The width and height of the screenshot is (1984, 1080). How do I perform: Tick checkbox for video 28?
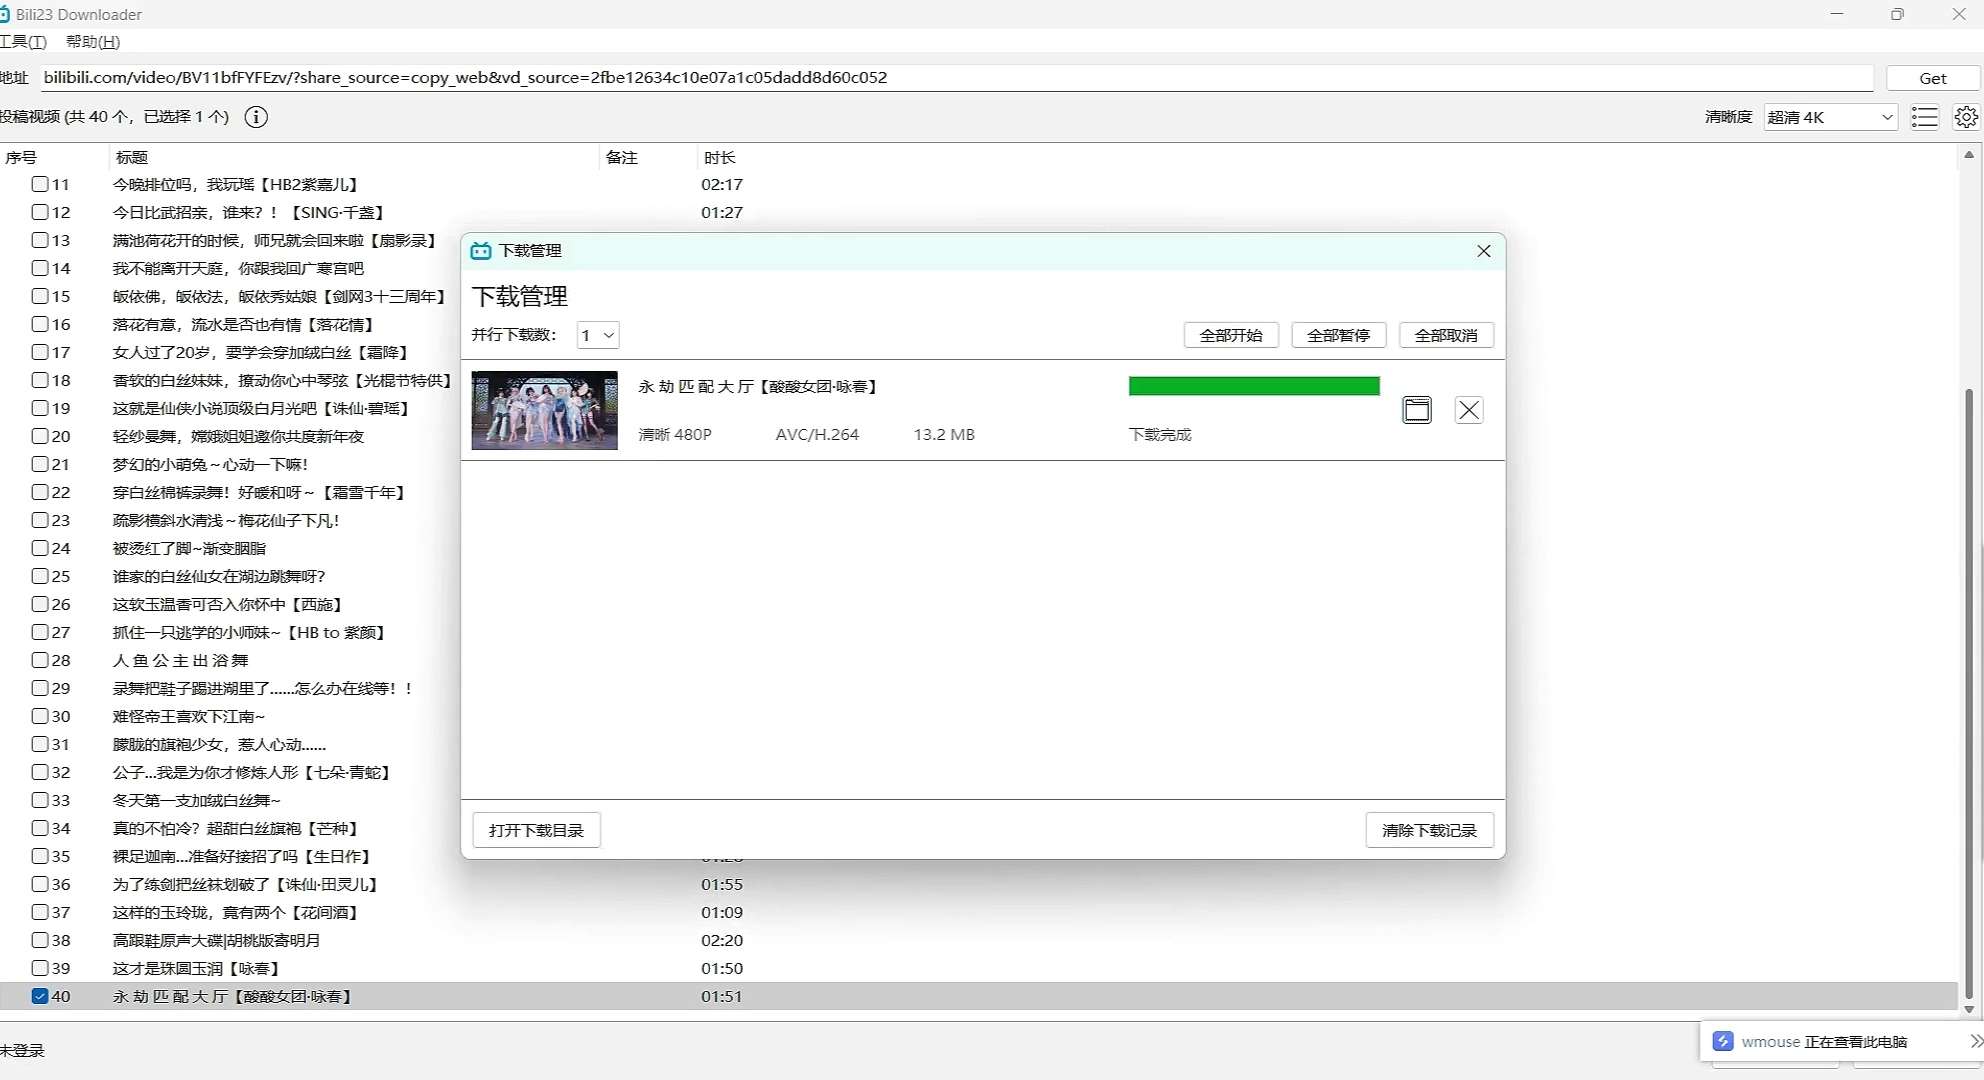pos(40,660)
